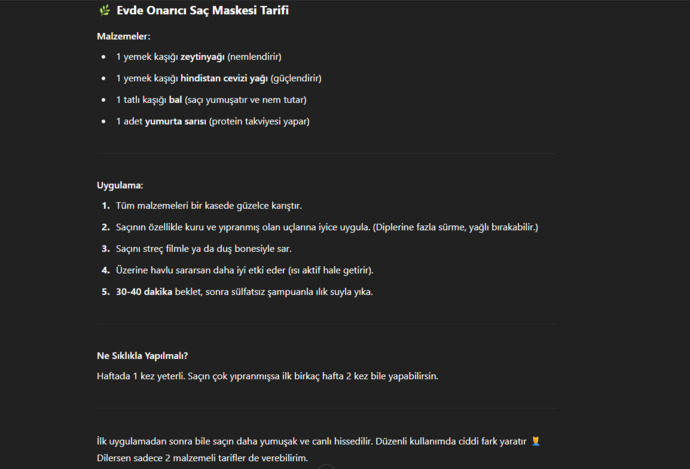
Task: Click step 1 'Tüm malzemeleri bir kasede' line
Action: coord(209,205)
